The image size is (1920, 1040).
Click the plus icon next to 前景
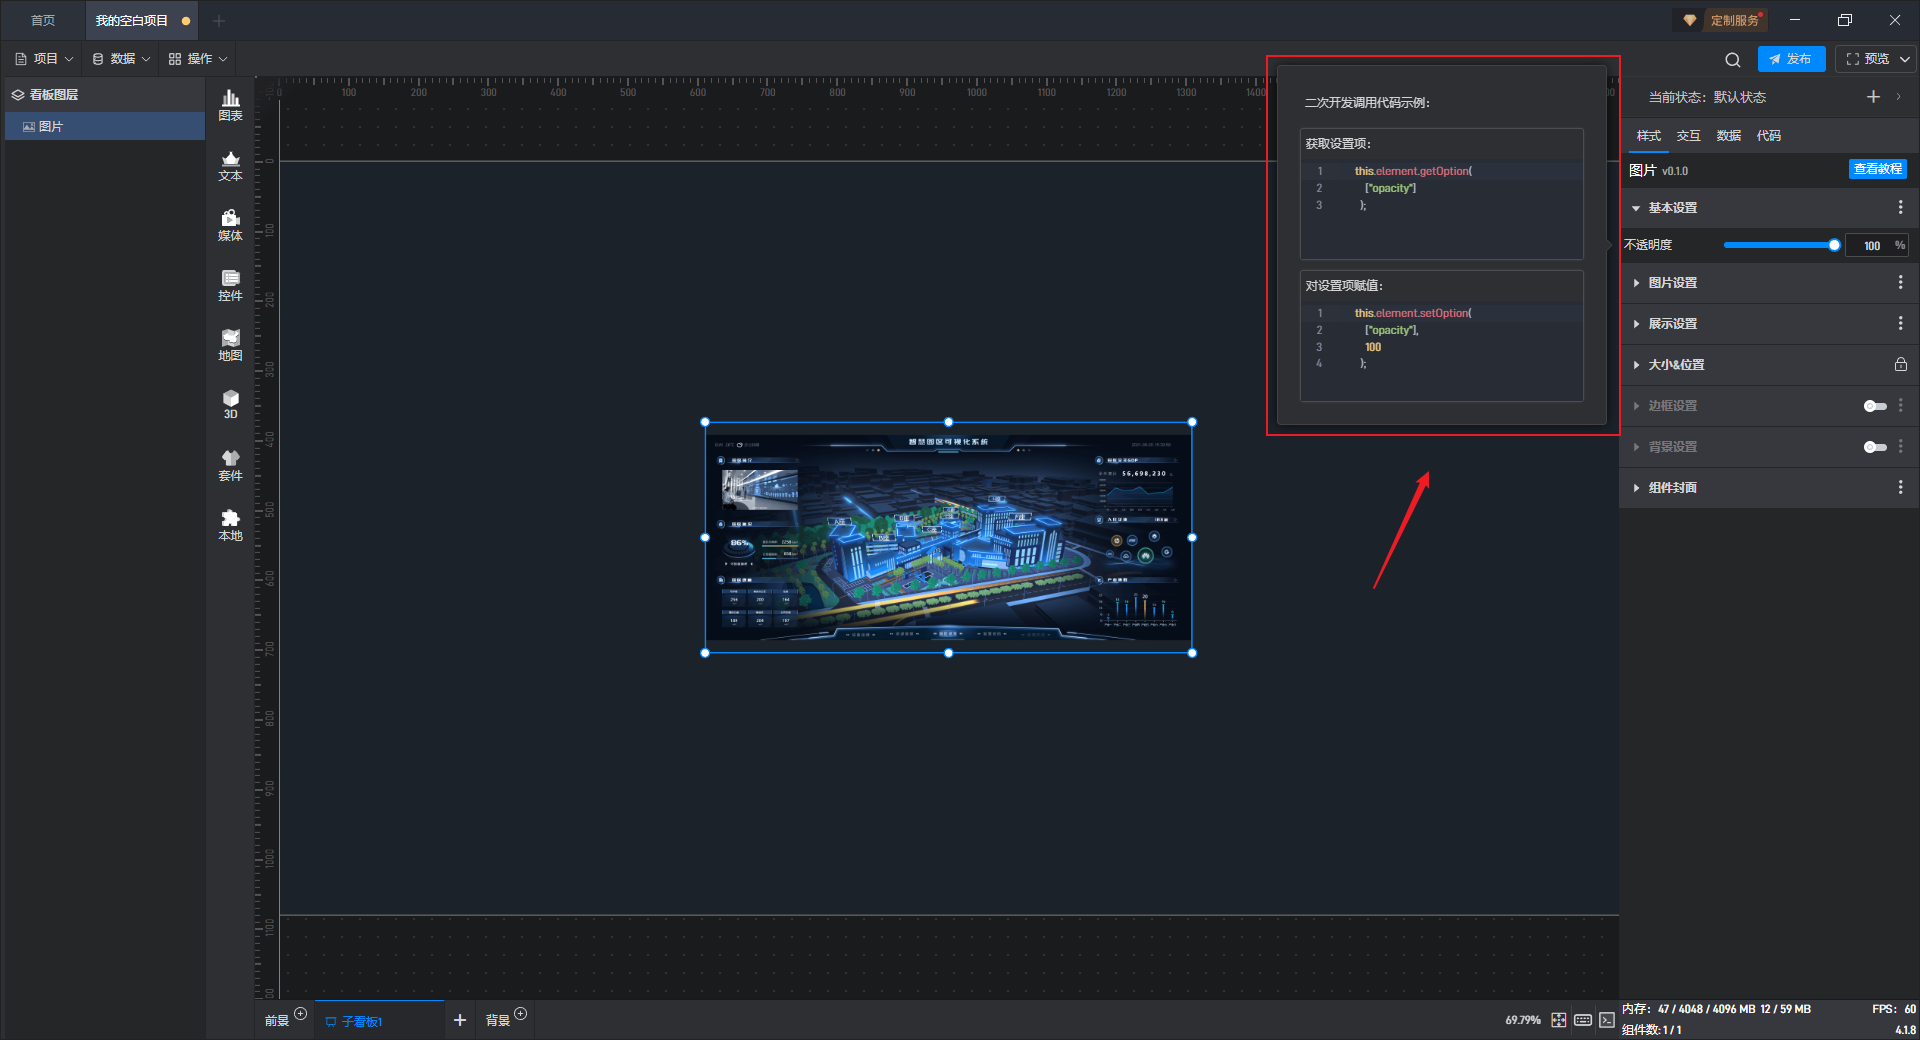301,1014
